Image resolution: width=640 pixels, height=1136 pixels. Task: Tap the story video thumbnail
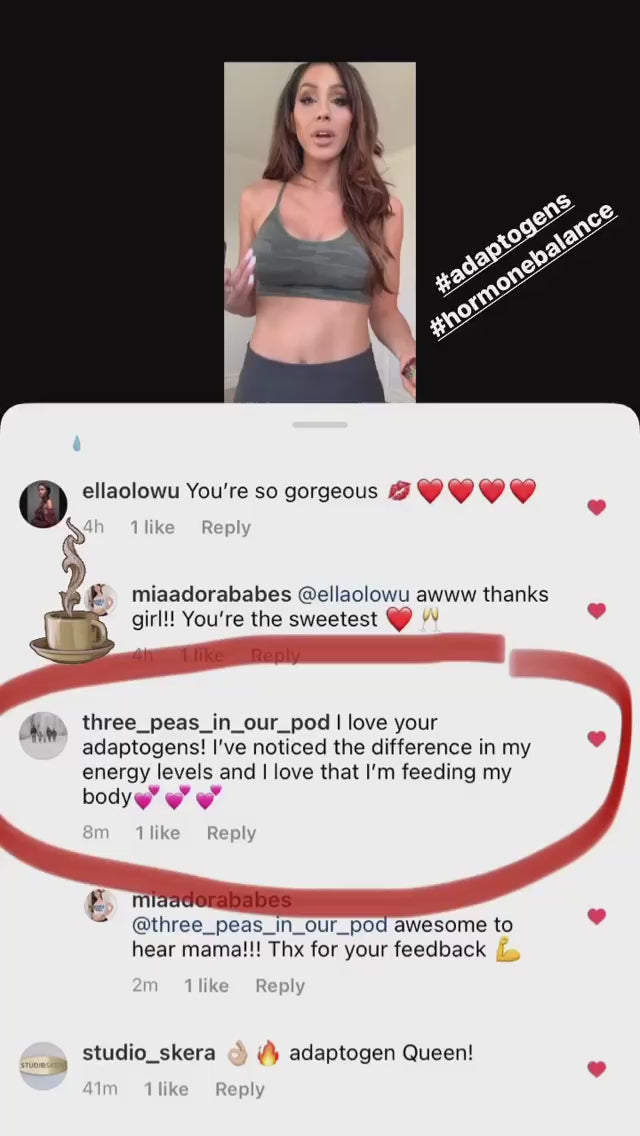[320, 232]
